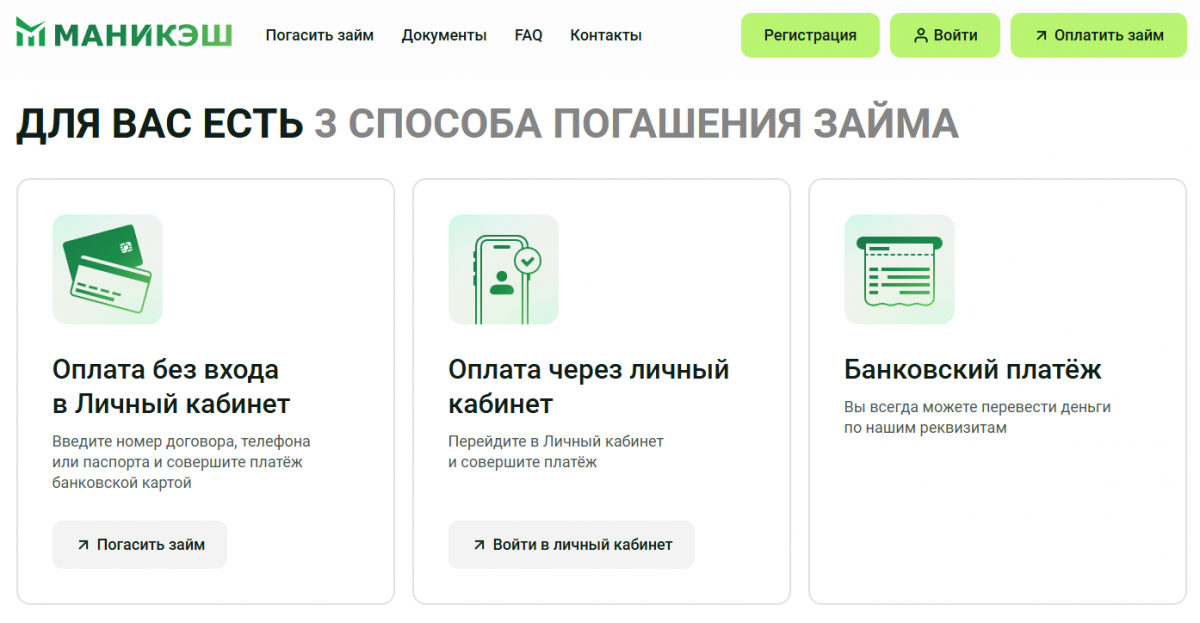Image resolution: width=1200 pixels, height=623 pixels.
Task: Click the 3 способа погашения займа headline
Action: [636, 125]
